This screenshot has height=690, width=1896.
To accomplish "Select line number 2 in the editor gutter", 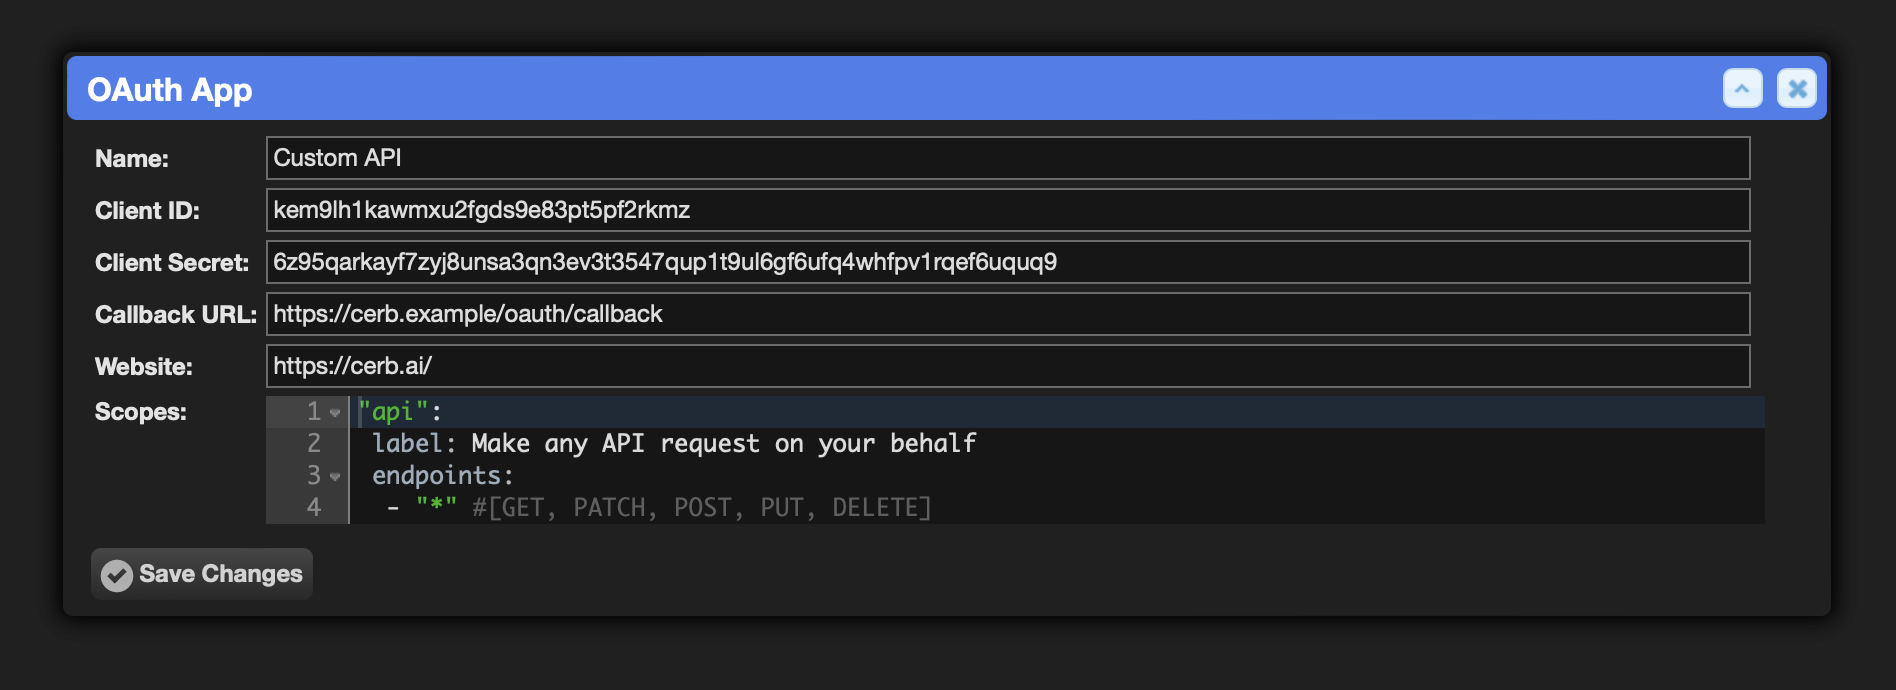I will coord(314,443).
